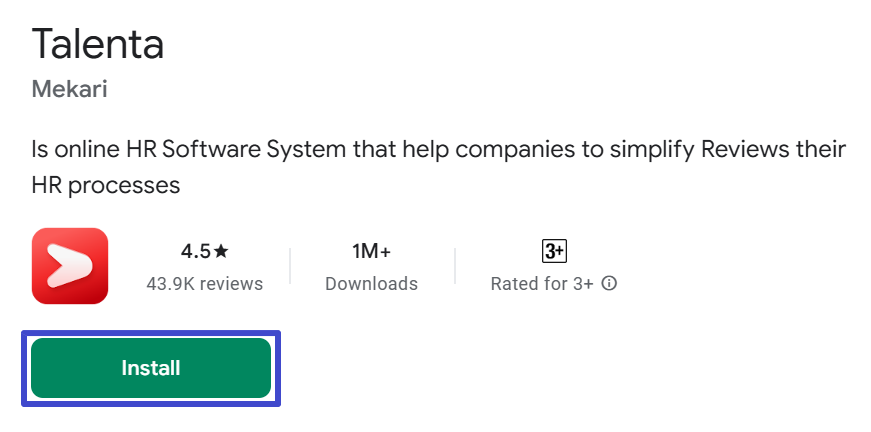
Task: Click the red Talenta app icon
Action: click(69, 265)
